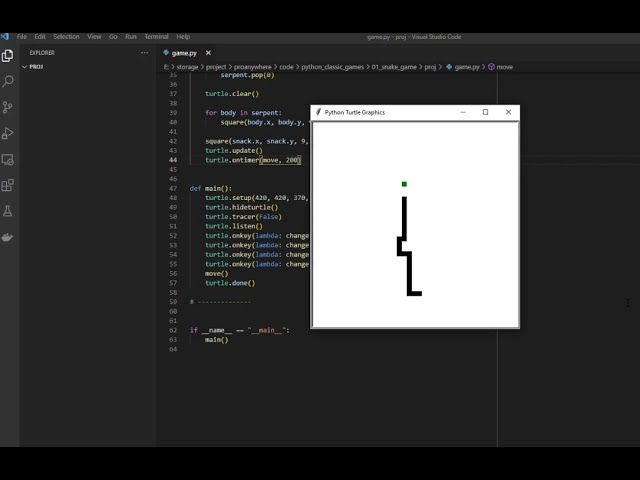
Task: Open the View menu
Action: pos(94,37)
